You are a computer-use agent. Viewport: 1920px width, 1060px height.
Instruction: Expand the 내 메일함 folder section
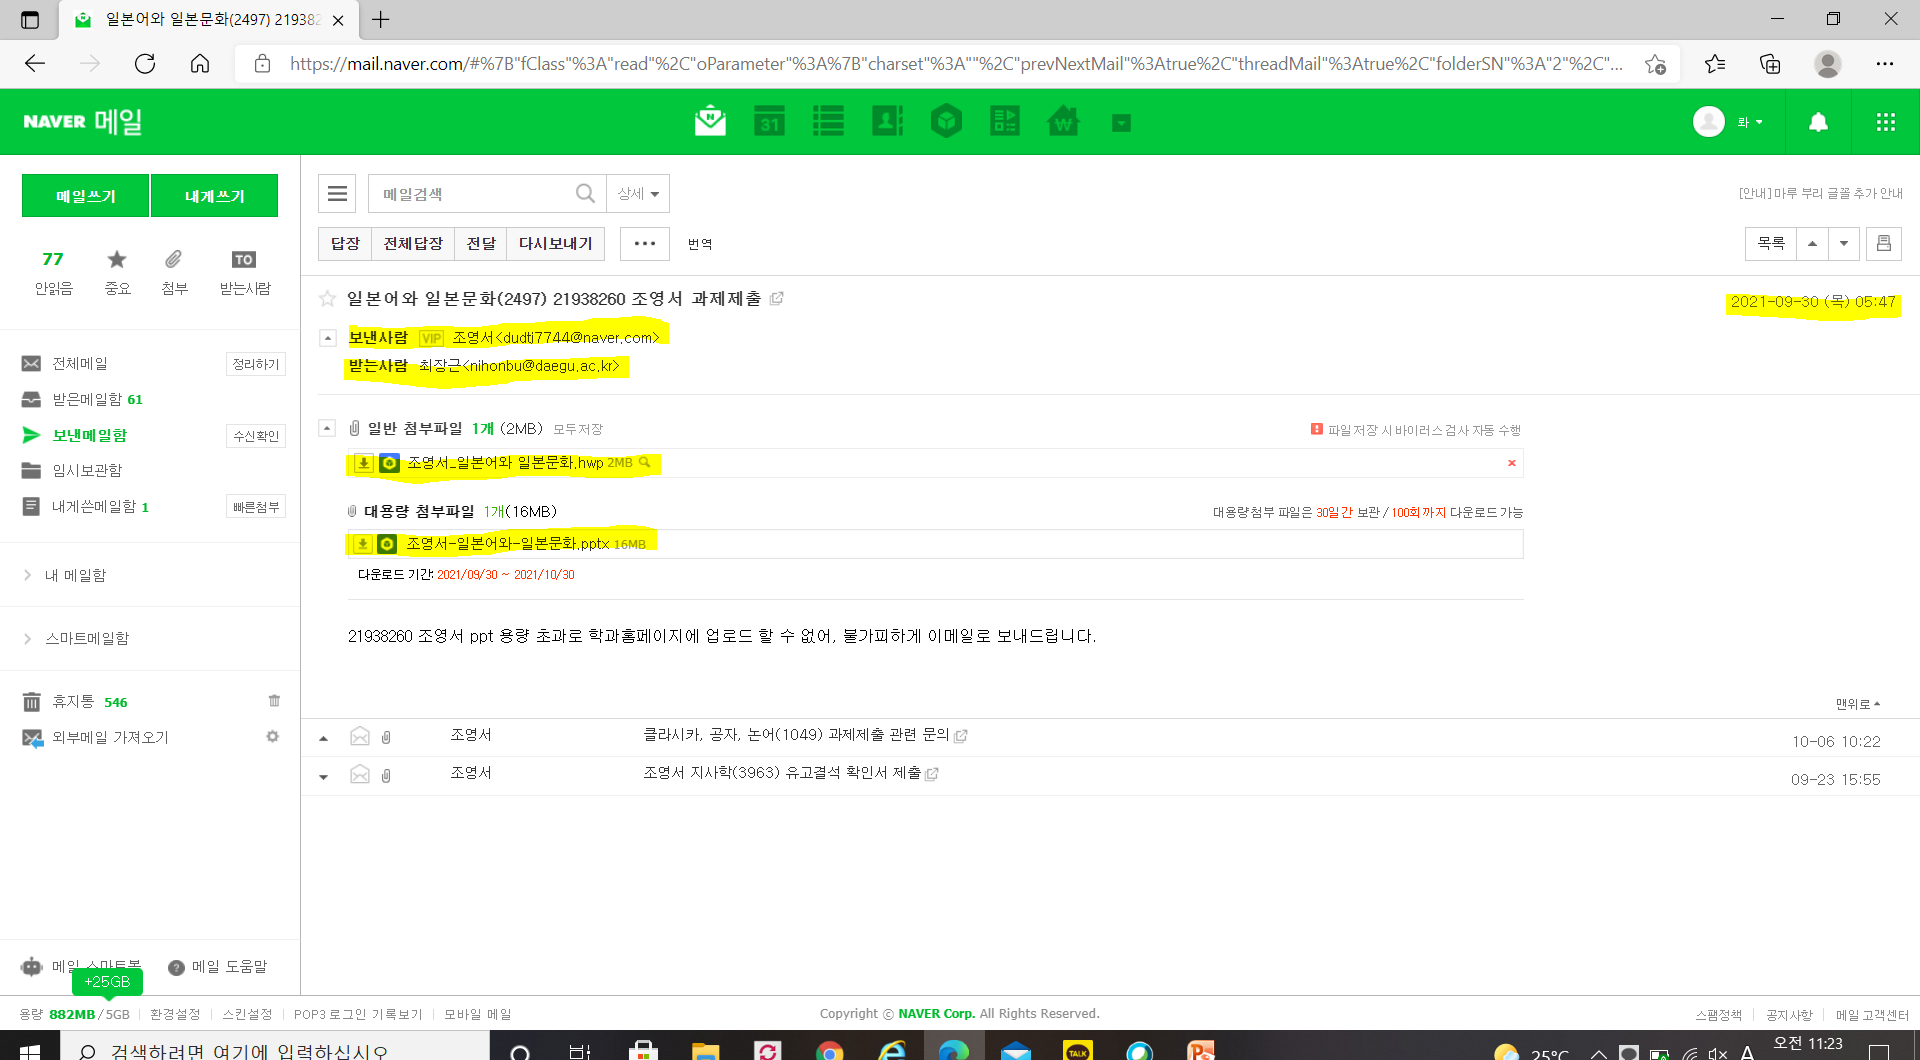(x=28, y=575)
